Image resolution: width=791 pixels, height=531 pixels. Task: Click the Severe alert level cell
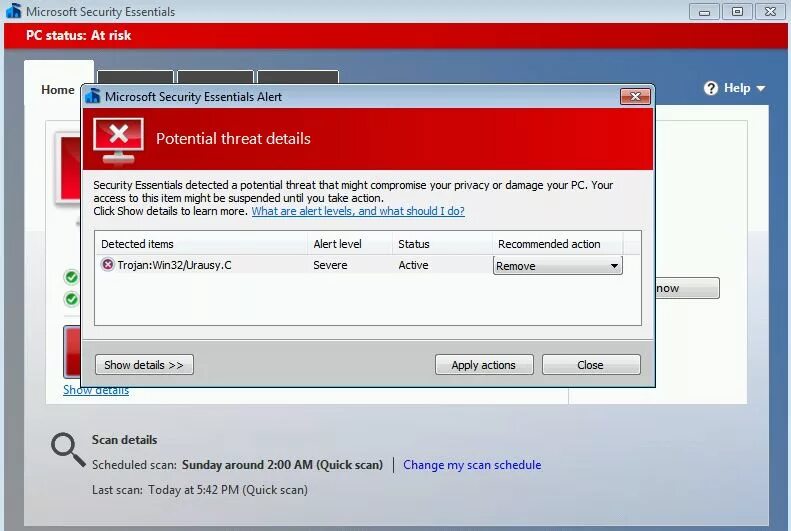[330, 265]
